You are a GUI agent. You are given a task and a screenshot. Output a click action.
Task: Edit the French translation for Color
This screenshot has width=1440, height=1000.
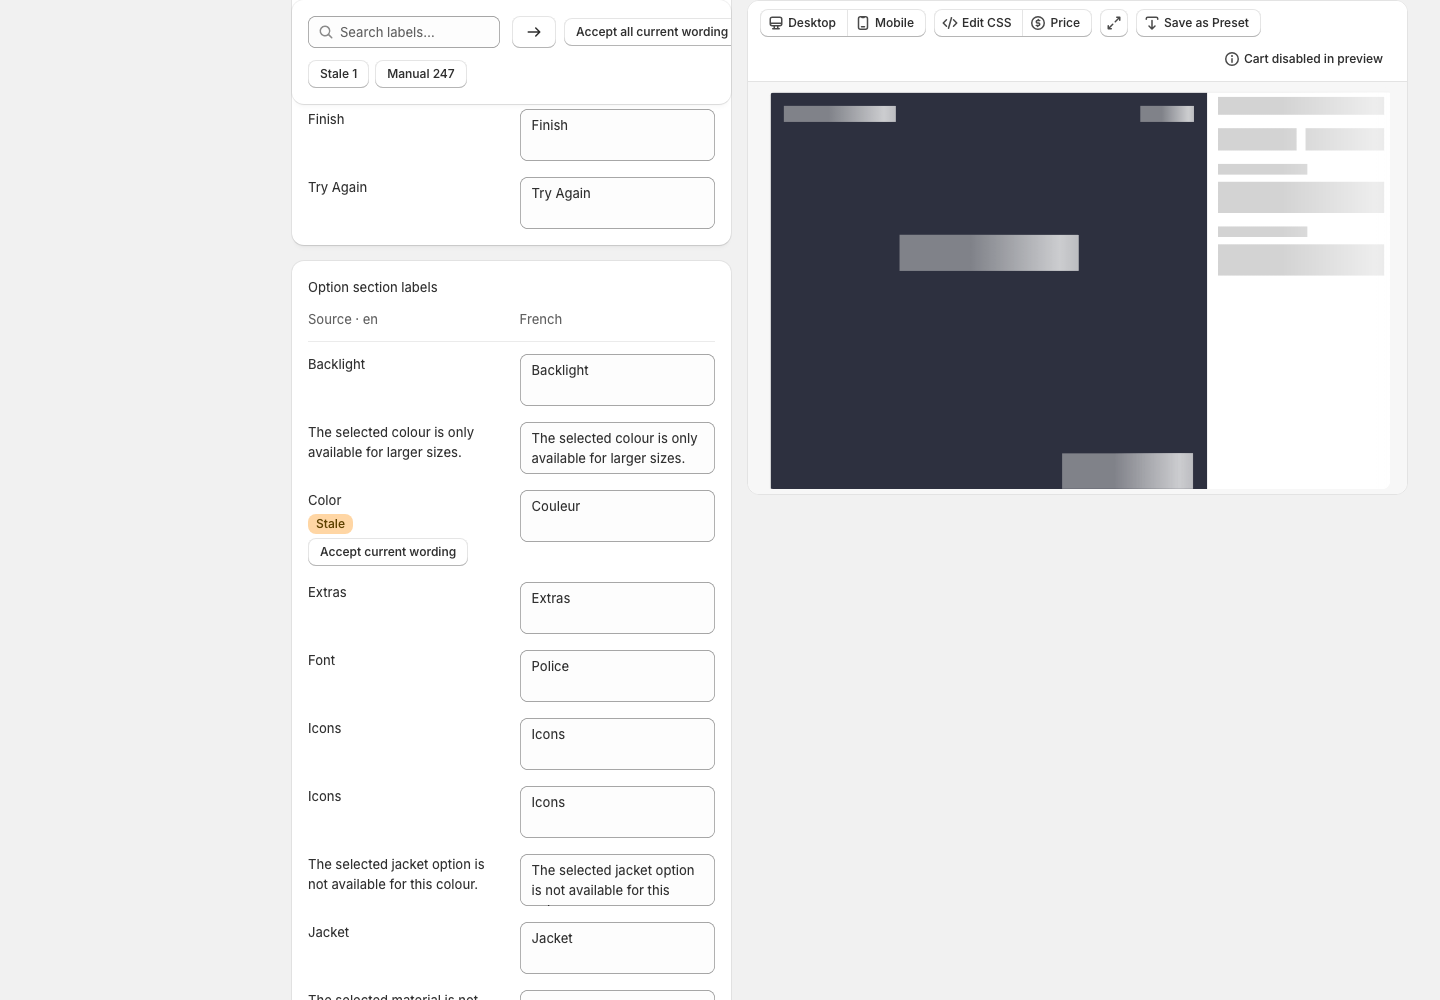click(617, 516)
